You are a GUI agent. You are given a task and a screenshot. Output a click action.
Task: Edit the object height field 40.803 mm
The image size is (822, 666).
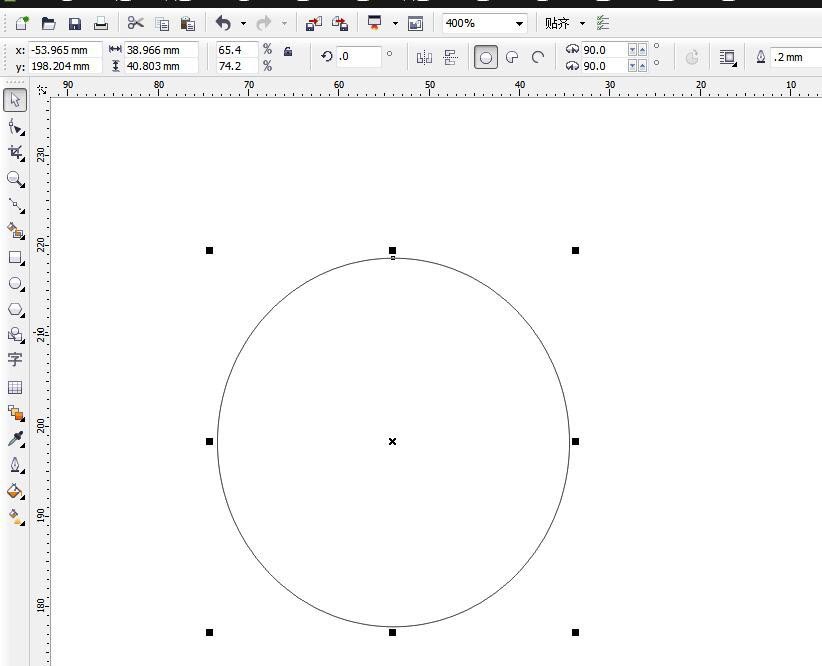tap(161, 66)
